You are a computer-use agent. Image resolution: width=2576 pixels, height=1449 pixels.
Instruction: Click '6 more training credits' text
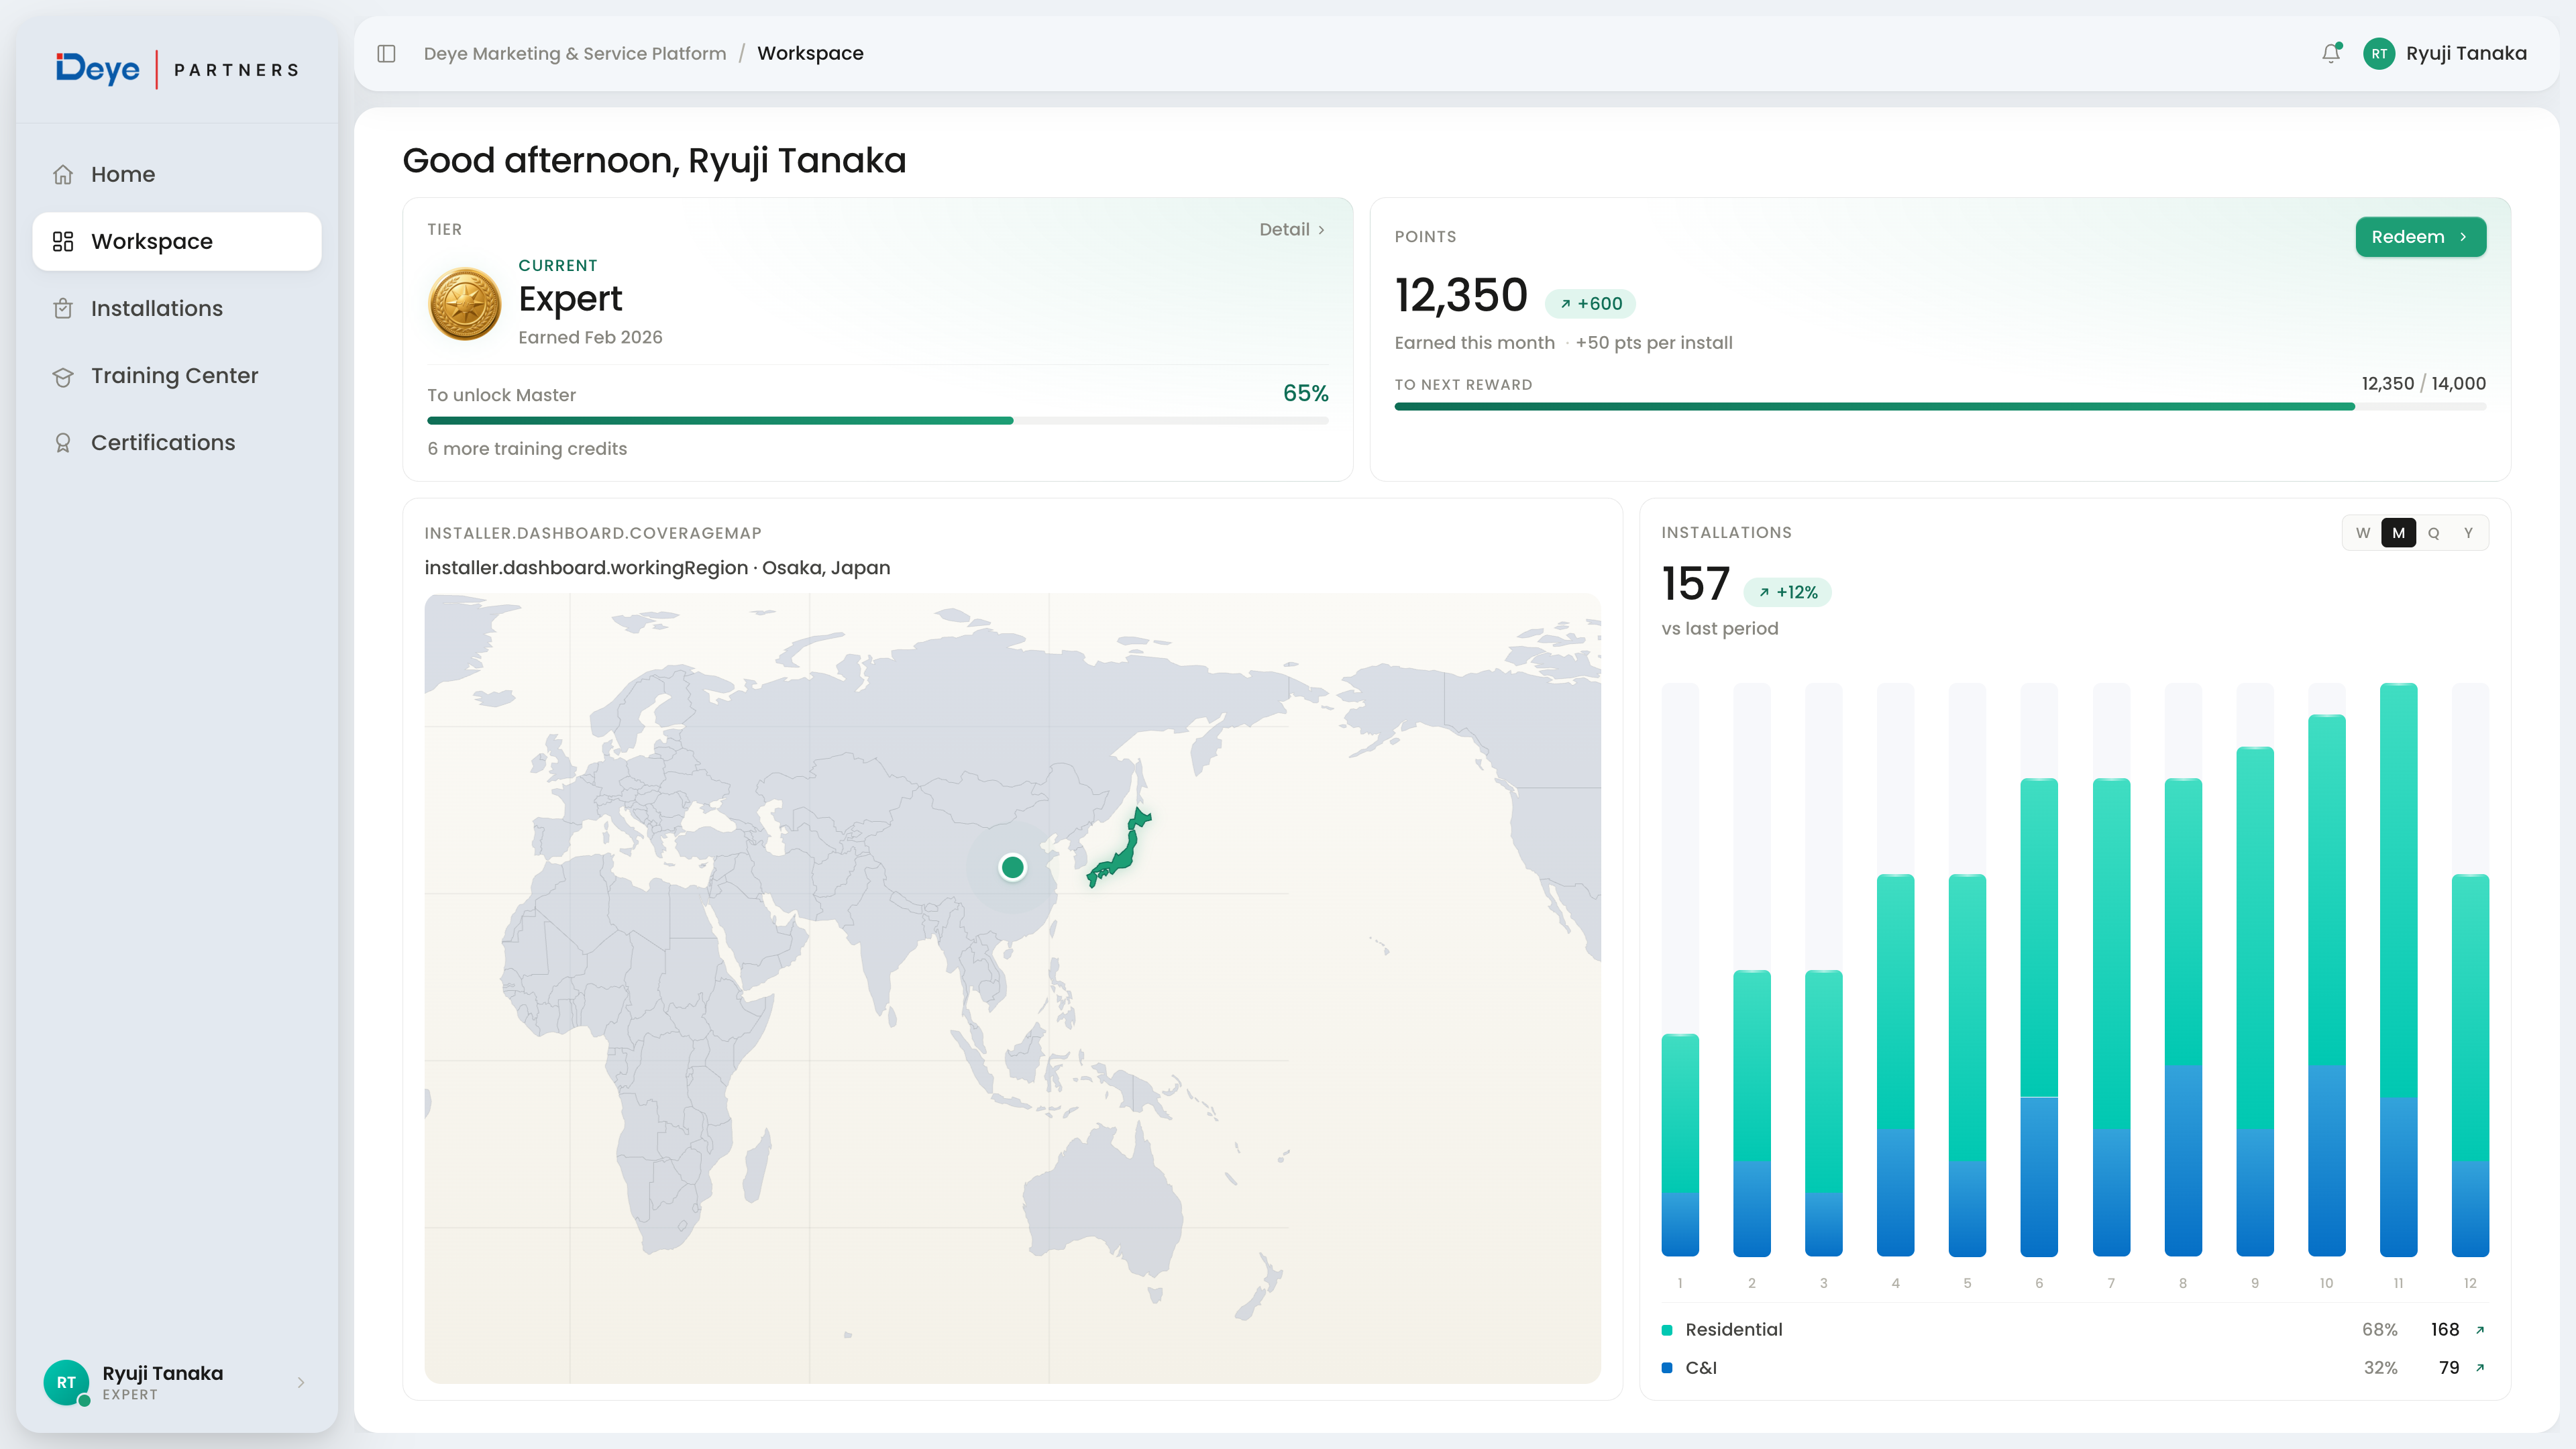point(527,449)
